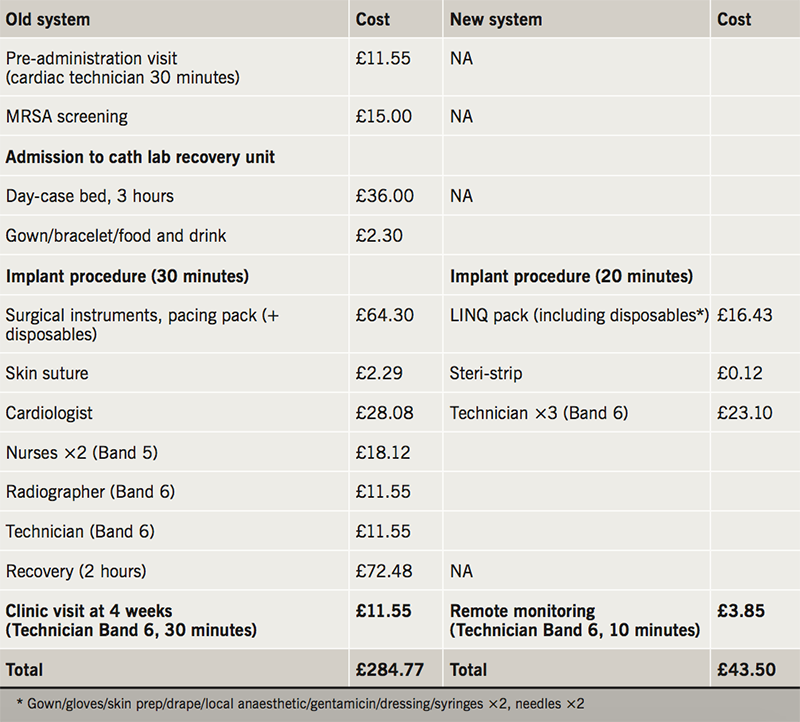This screenshot has width=800, height=722.
Task: Select the 'Remote monitoring' cell
Action: 522,611
